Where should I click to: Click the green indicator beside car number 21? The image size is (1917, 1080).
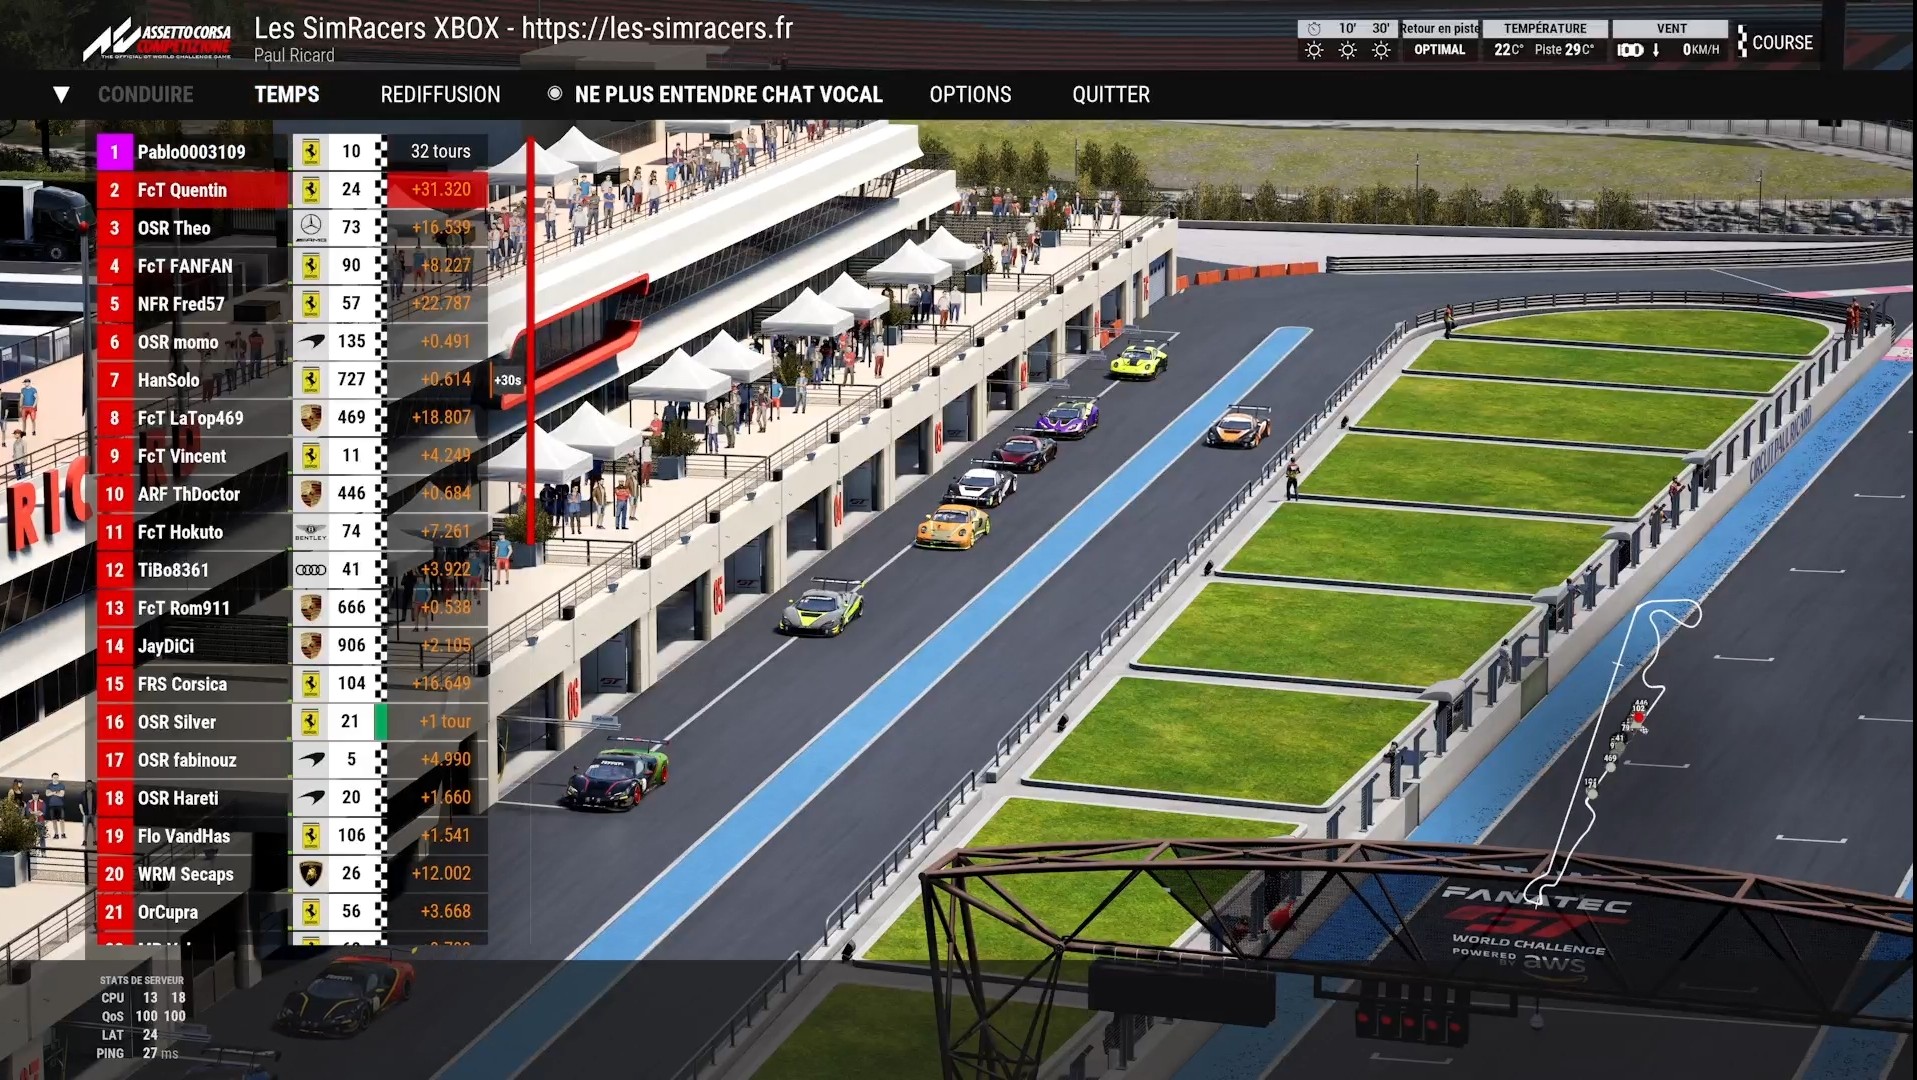[x=381, y=721]
